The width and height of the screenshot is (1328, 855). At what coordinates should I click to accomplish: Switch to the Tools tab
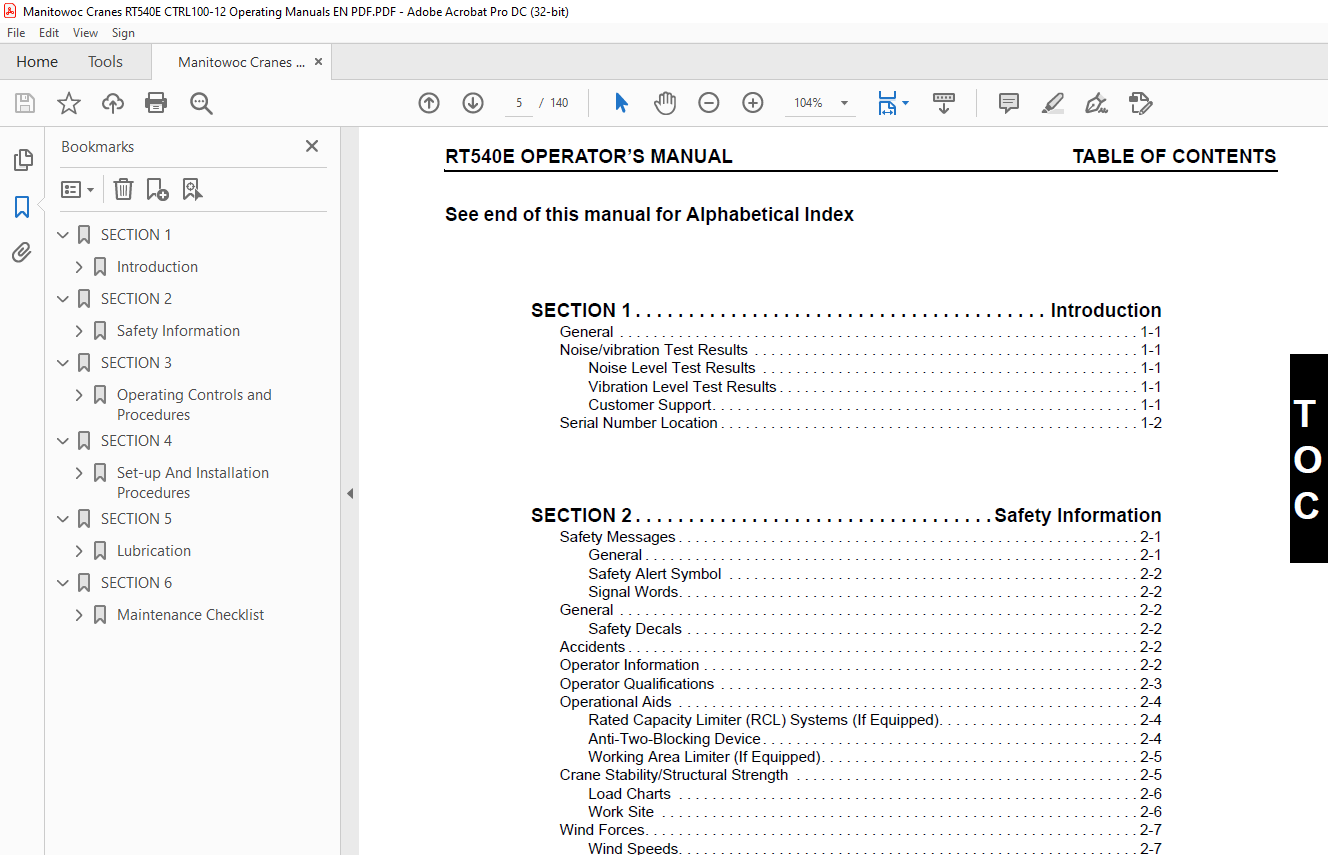tap(105, 62)
